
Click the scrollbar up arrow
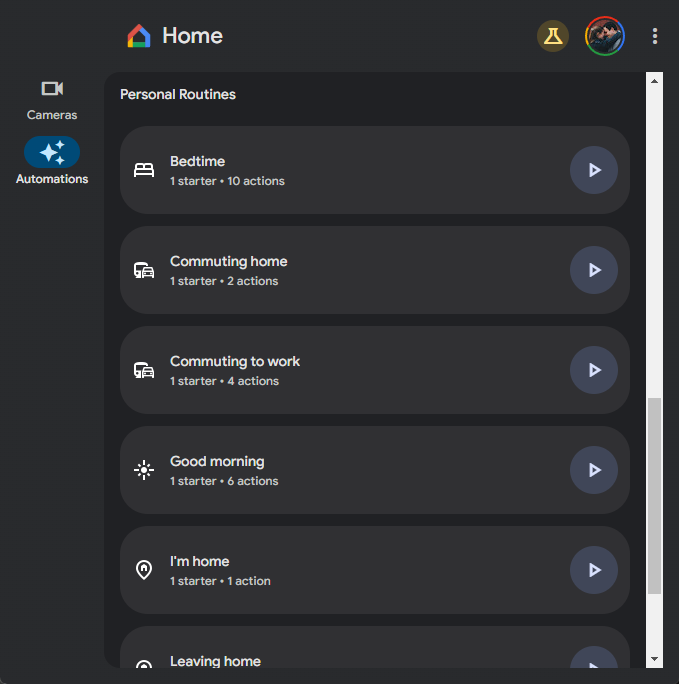point(655,80)
